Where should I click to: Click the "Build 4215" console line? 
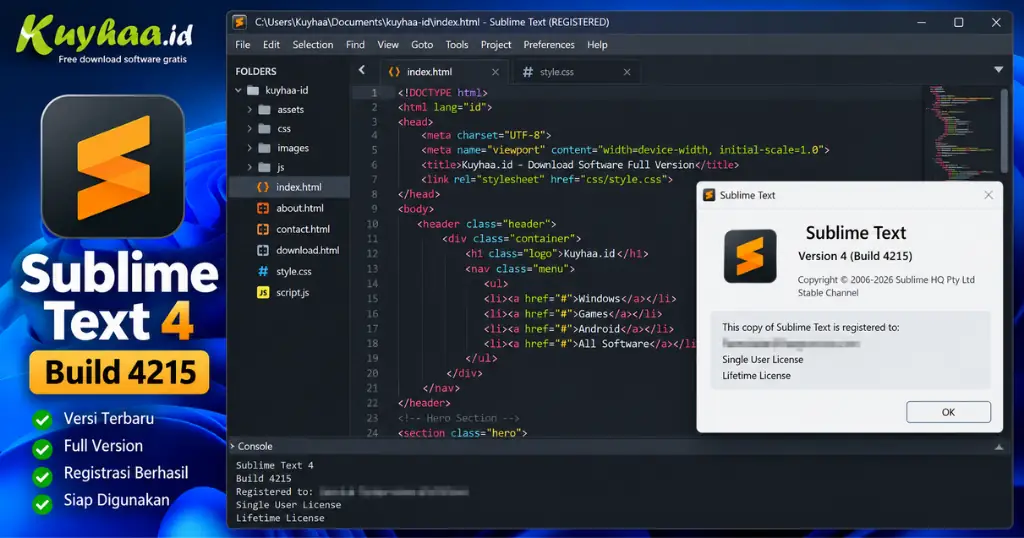point(263,479)
